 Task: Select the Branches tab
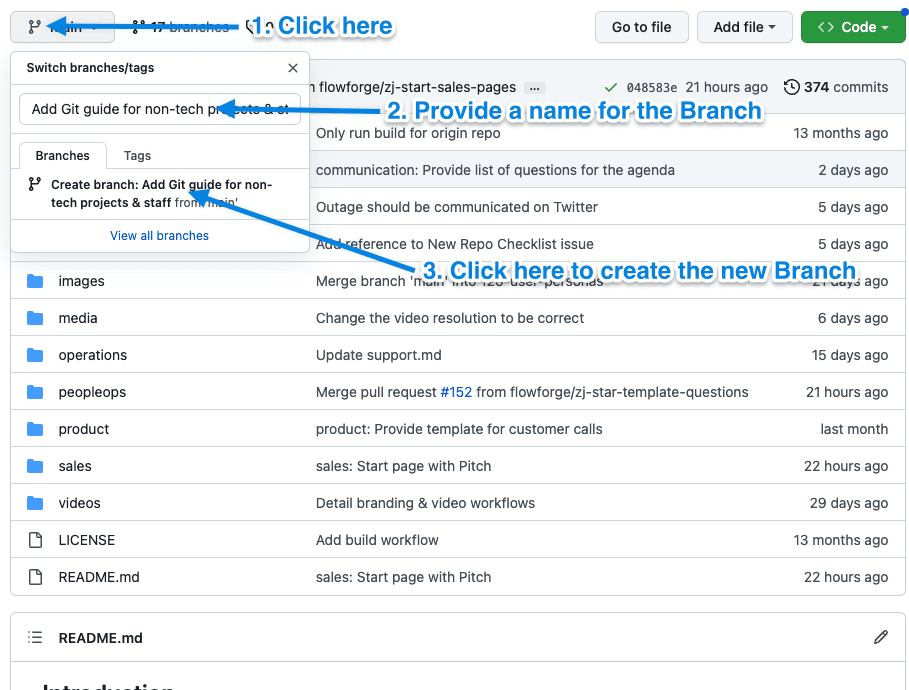coord(62,155)
